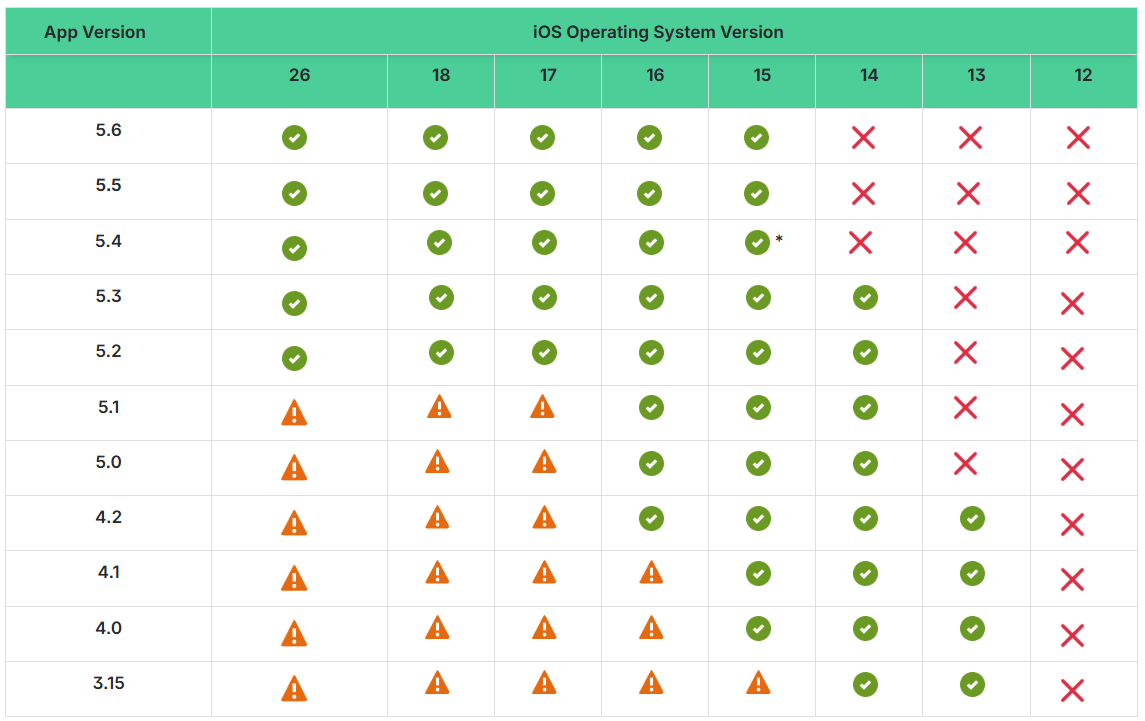This screenshot has width=1145, height=721.
Task: Click the red X for 5.2 on iOS 13
Action: [965, 353]
